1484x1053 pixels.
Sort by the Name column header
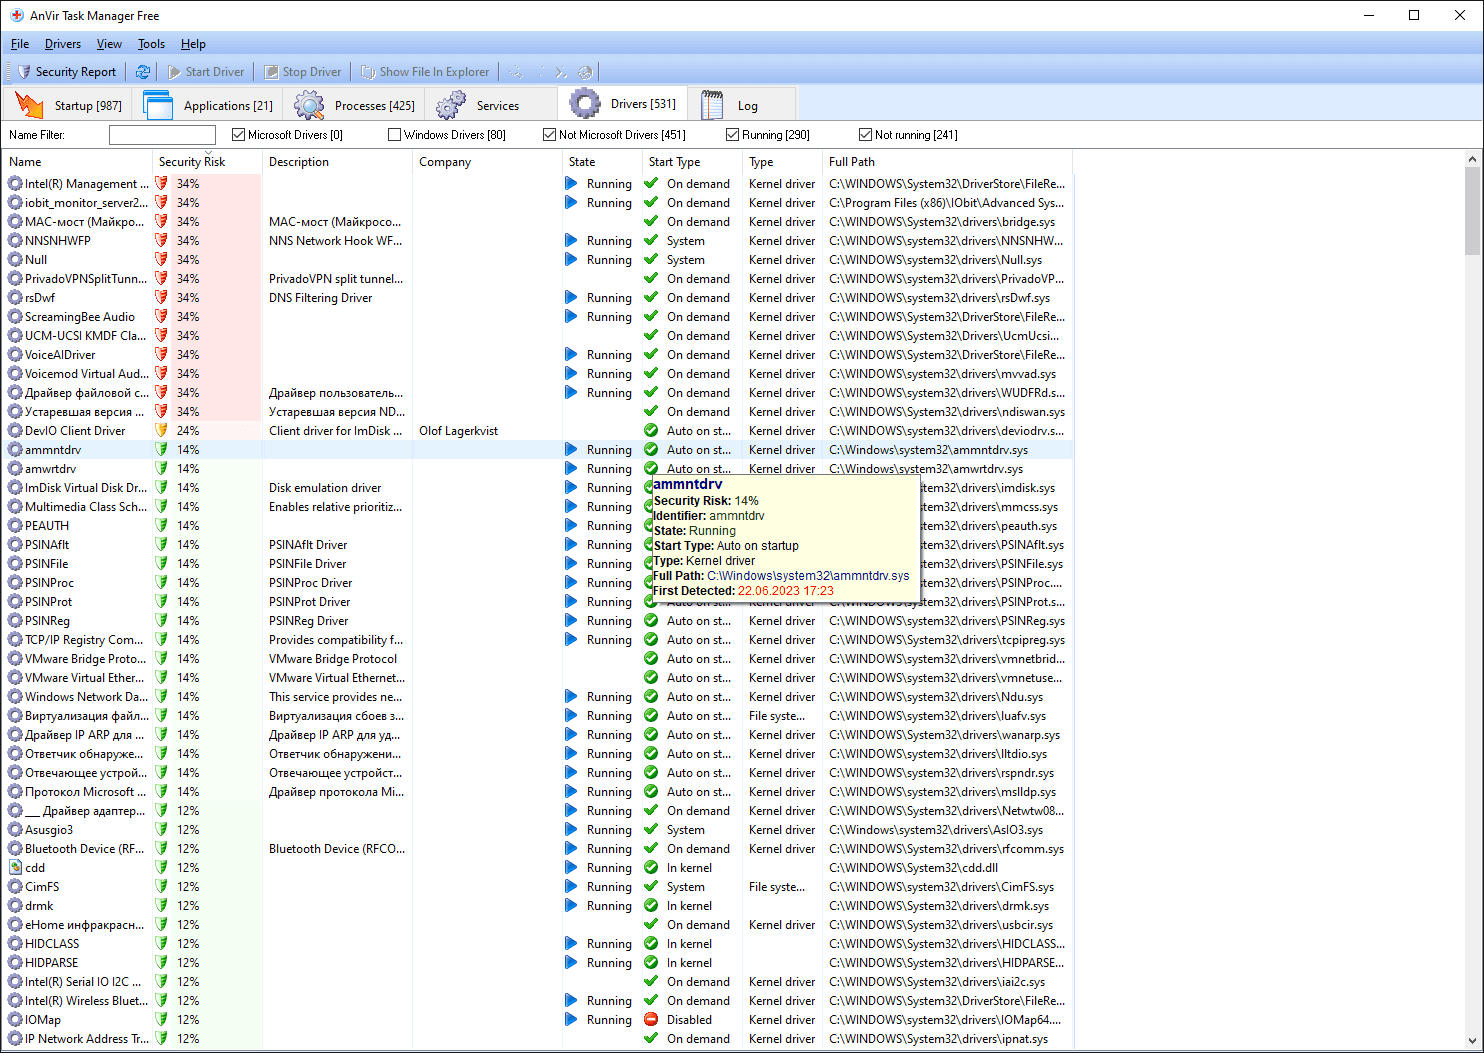pos(78,162)
